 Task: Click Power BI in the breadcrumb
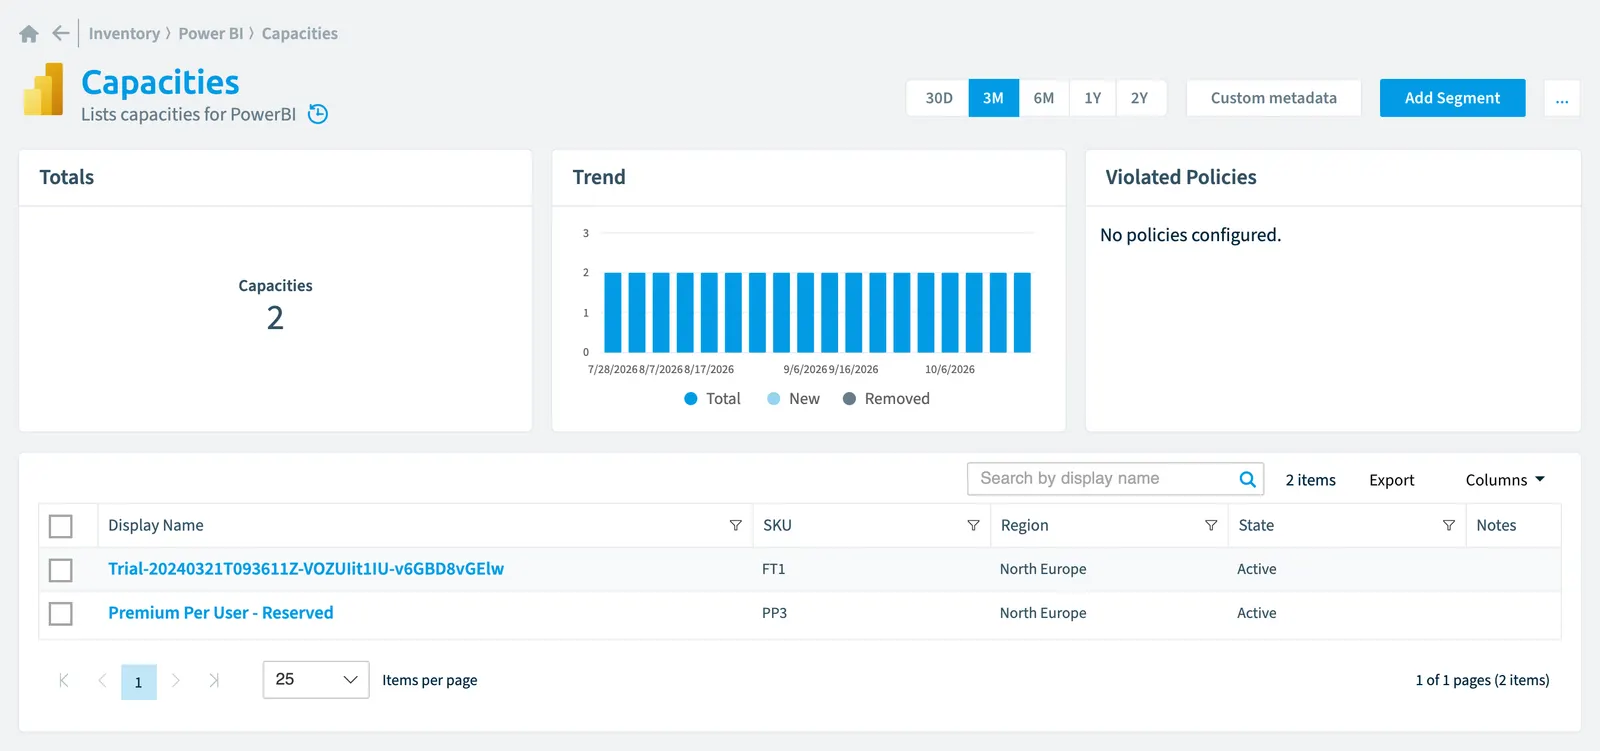pyautogui.click(x=211, y=33)
